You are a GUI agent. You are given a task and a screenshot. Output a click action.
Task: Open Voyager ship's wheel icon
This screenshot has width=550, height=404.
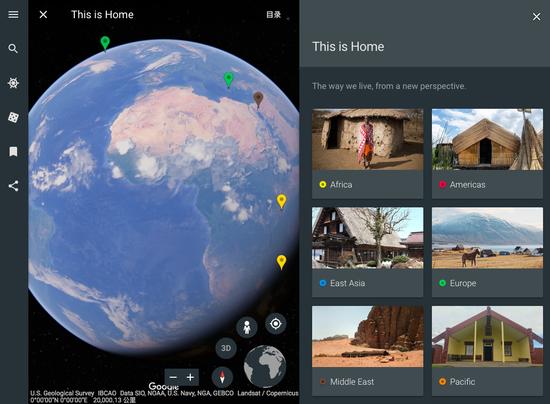click(x=13, y=83)
